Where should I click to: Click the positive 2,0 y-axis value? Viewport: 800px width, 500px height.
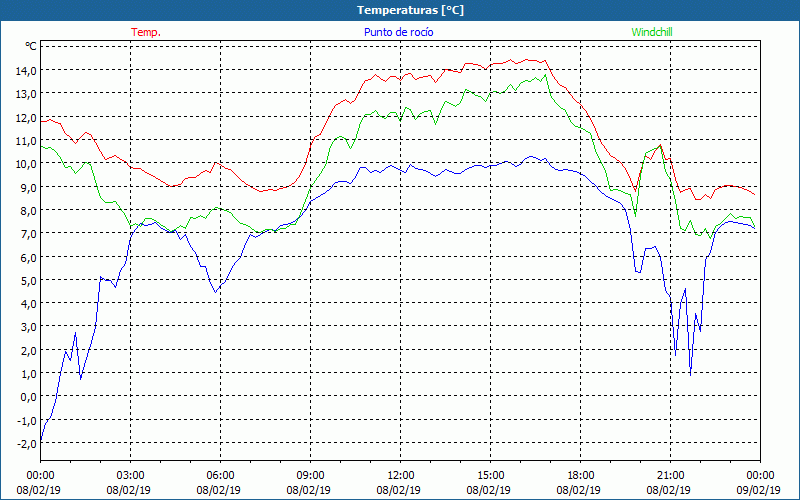tap(28, 350)
